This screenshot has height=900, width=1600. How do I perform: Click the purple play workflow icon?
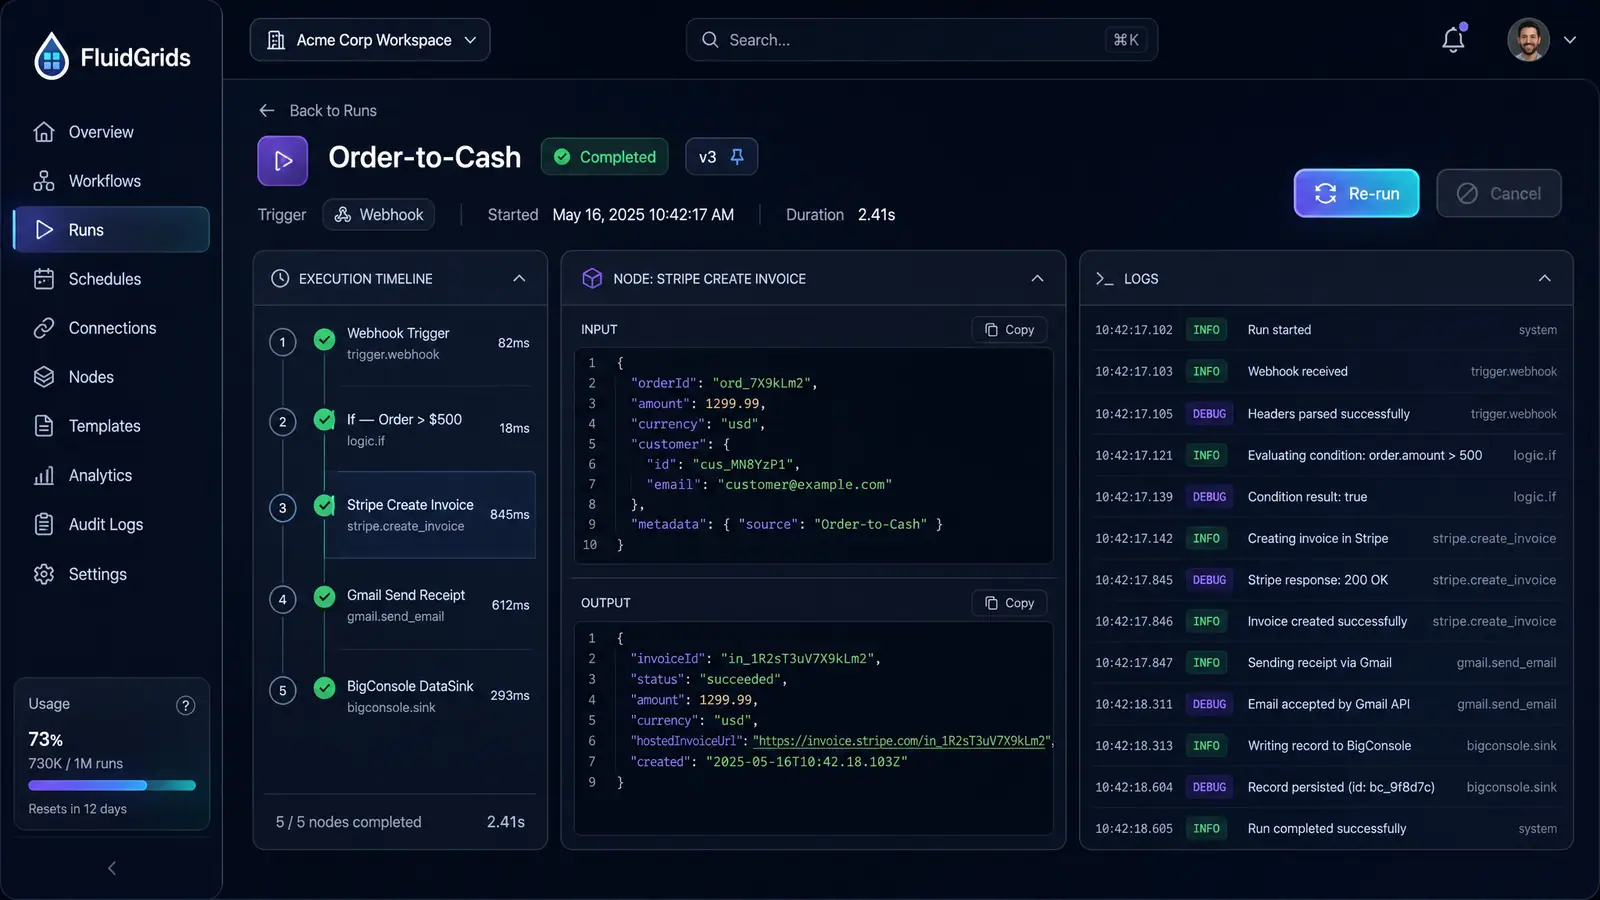point(283,161)
